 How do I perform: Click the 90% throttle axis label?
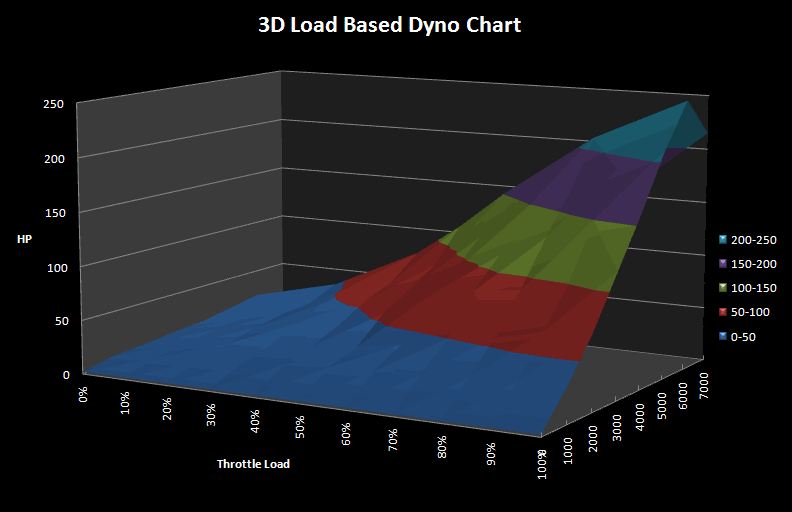489,456
